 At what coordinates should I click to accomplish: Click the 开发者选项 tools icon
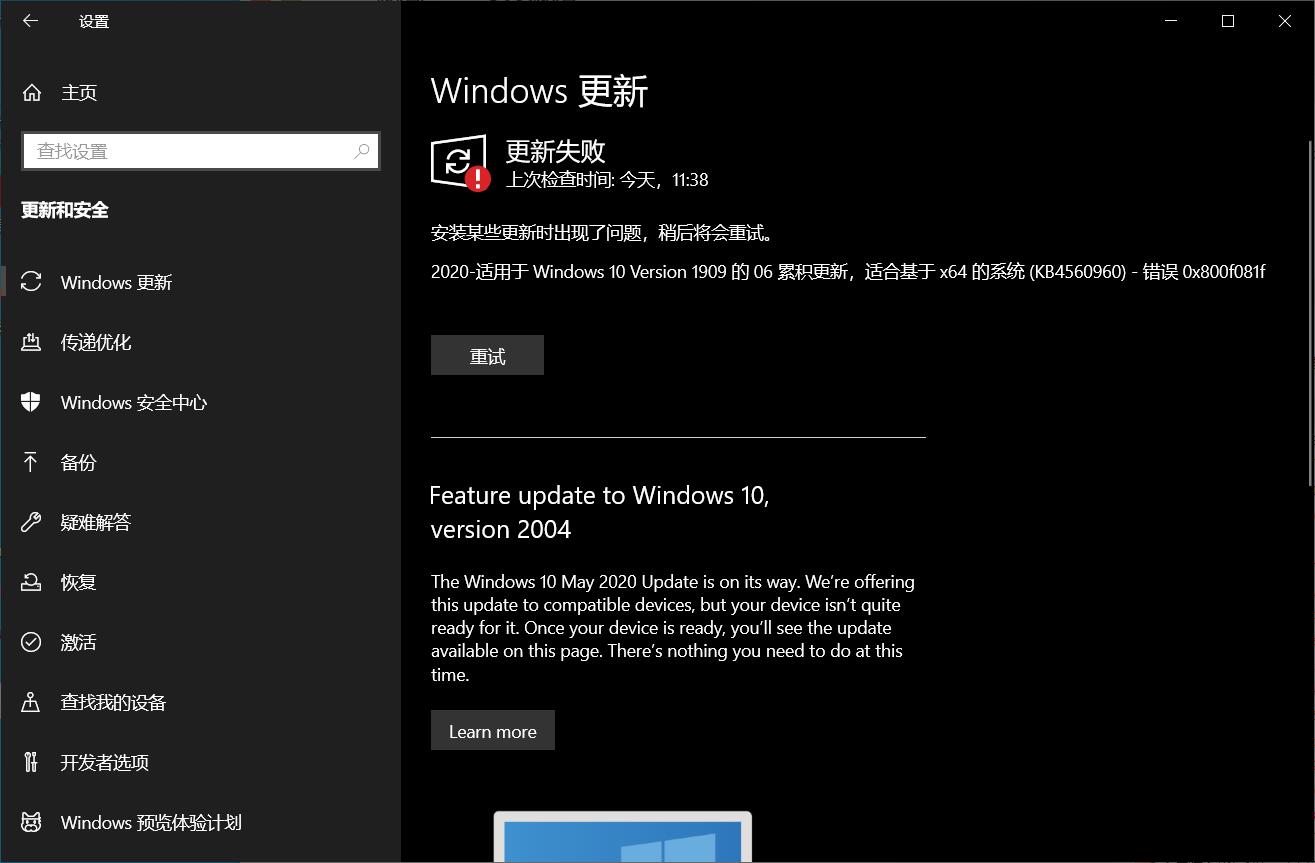pyautogui.click(x=31, y=762)
